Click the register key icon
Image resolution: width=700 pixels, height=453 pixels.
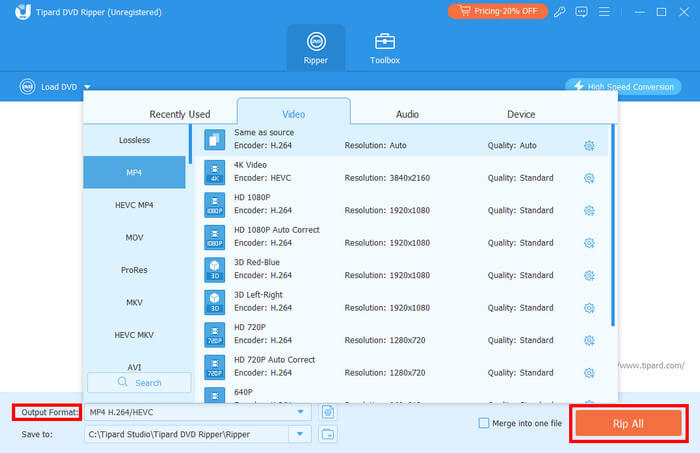[x=559, y=12]
